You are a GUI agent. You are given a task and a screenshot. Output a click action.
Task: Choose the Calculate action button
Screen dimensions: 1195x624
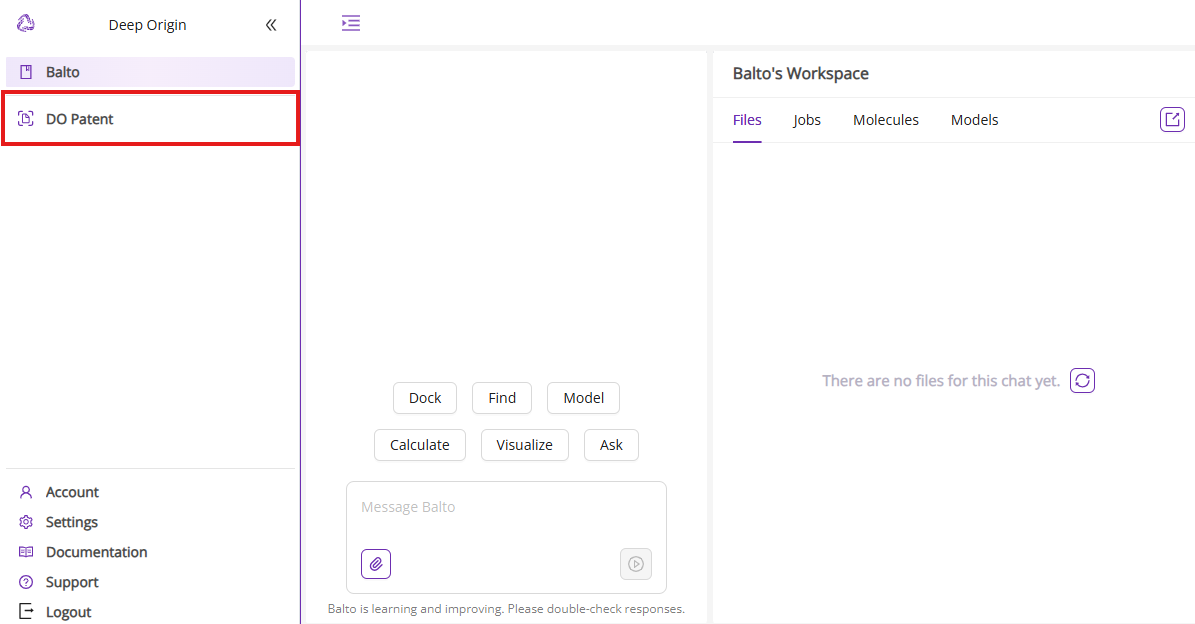point(420,445)
